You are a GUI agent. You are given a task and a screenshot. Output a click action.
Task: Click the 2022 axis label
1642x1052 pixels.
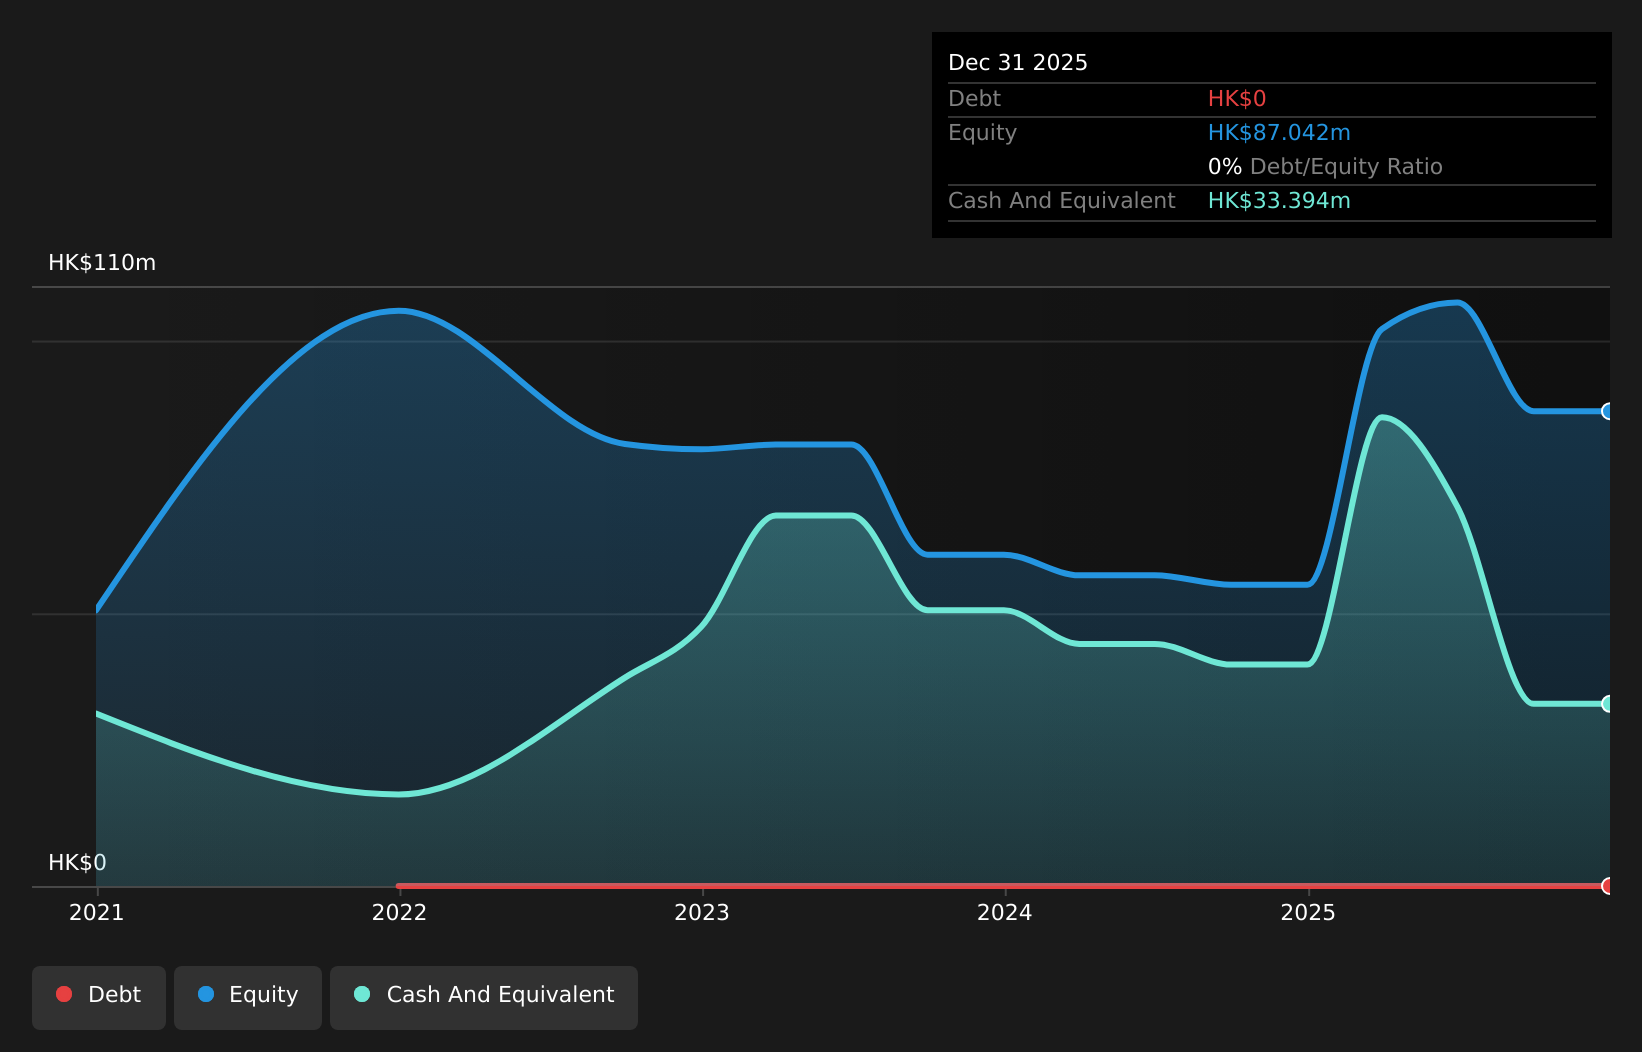pos(399,913)
